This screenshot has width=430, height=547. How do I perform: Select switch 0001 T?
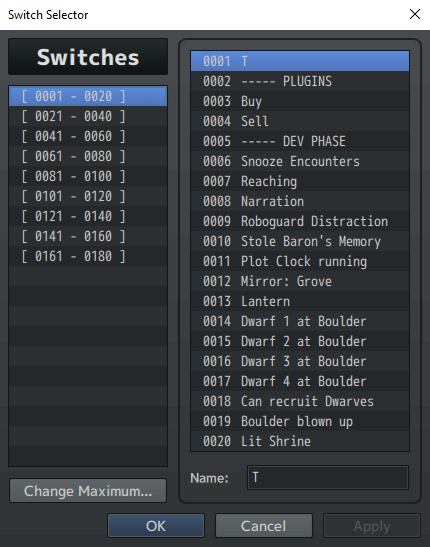pyautogui.click(x=300, y=61)
